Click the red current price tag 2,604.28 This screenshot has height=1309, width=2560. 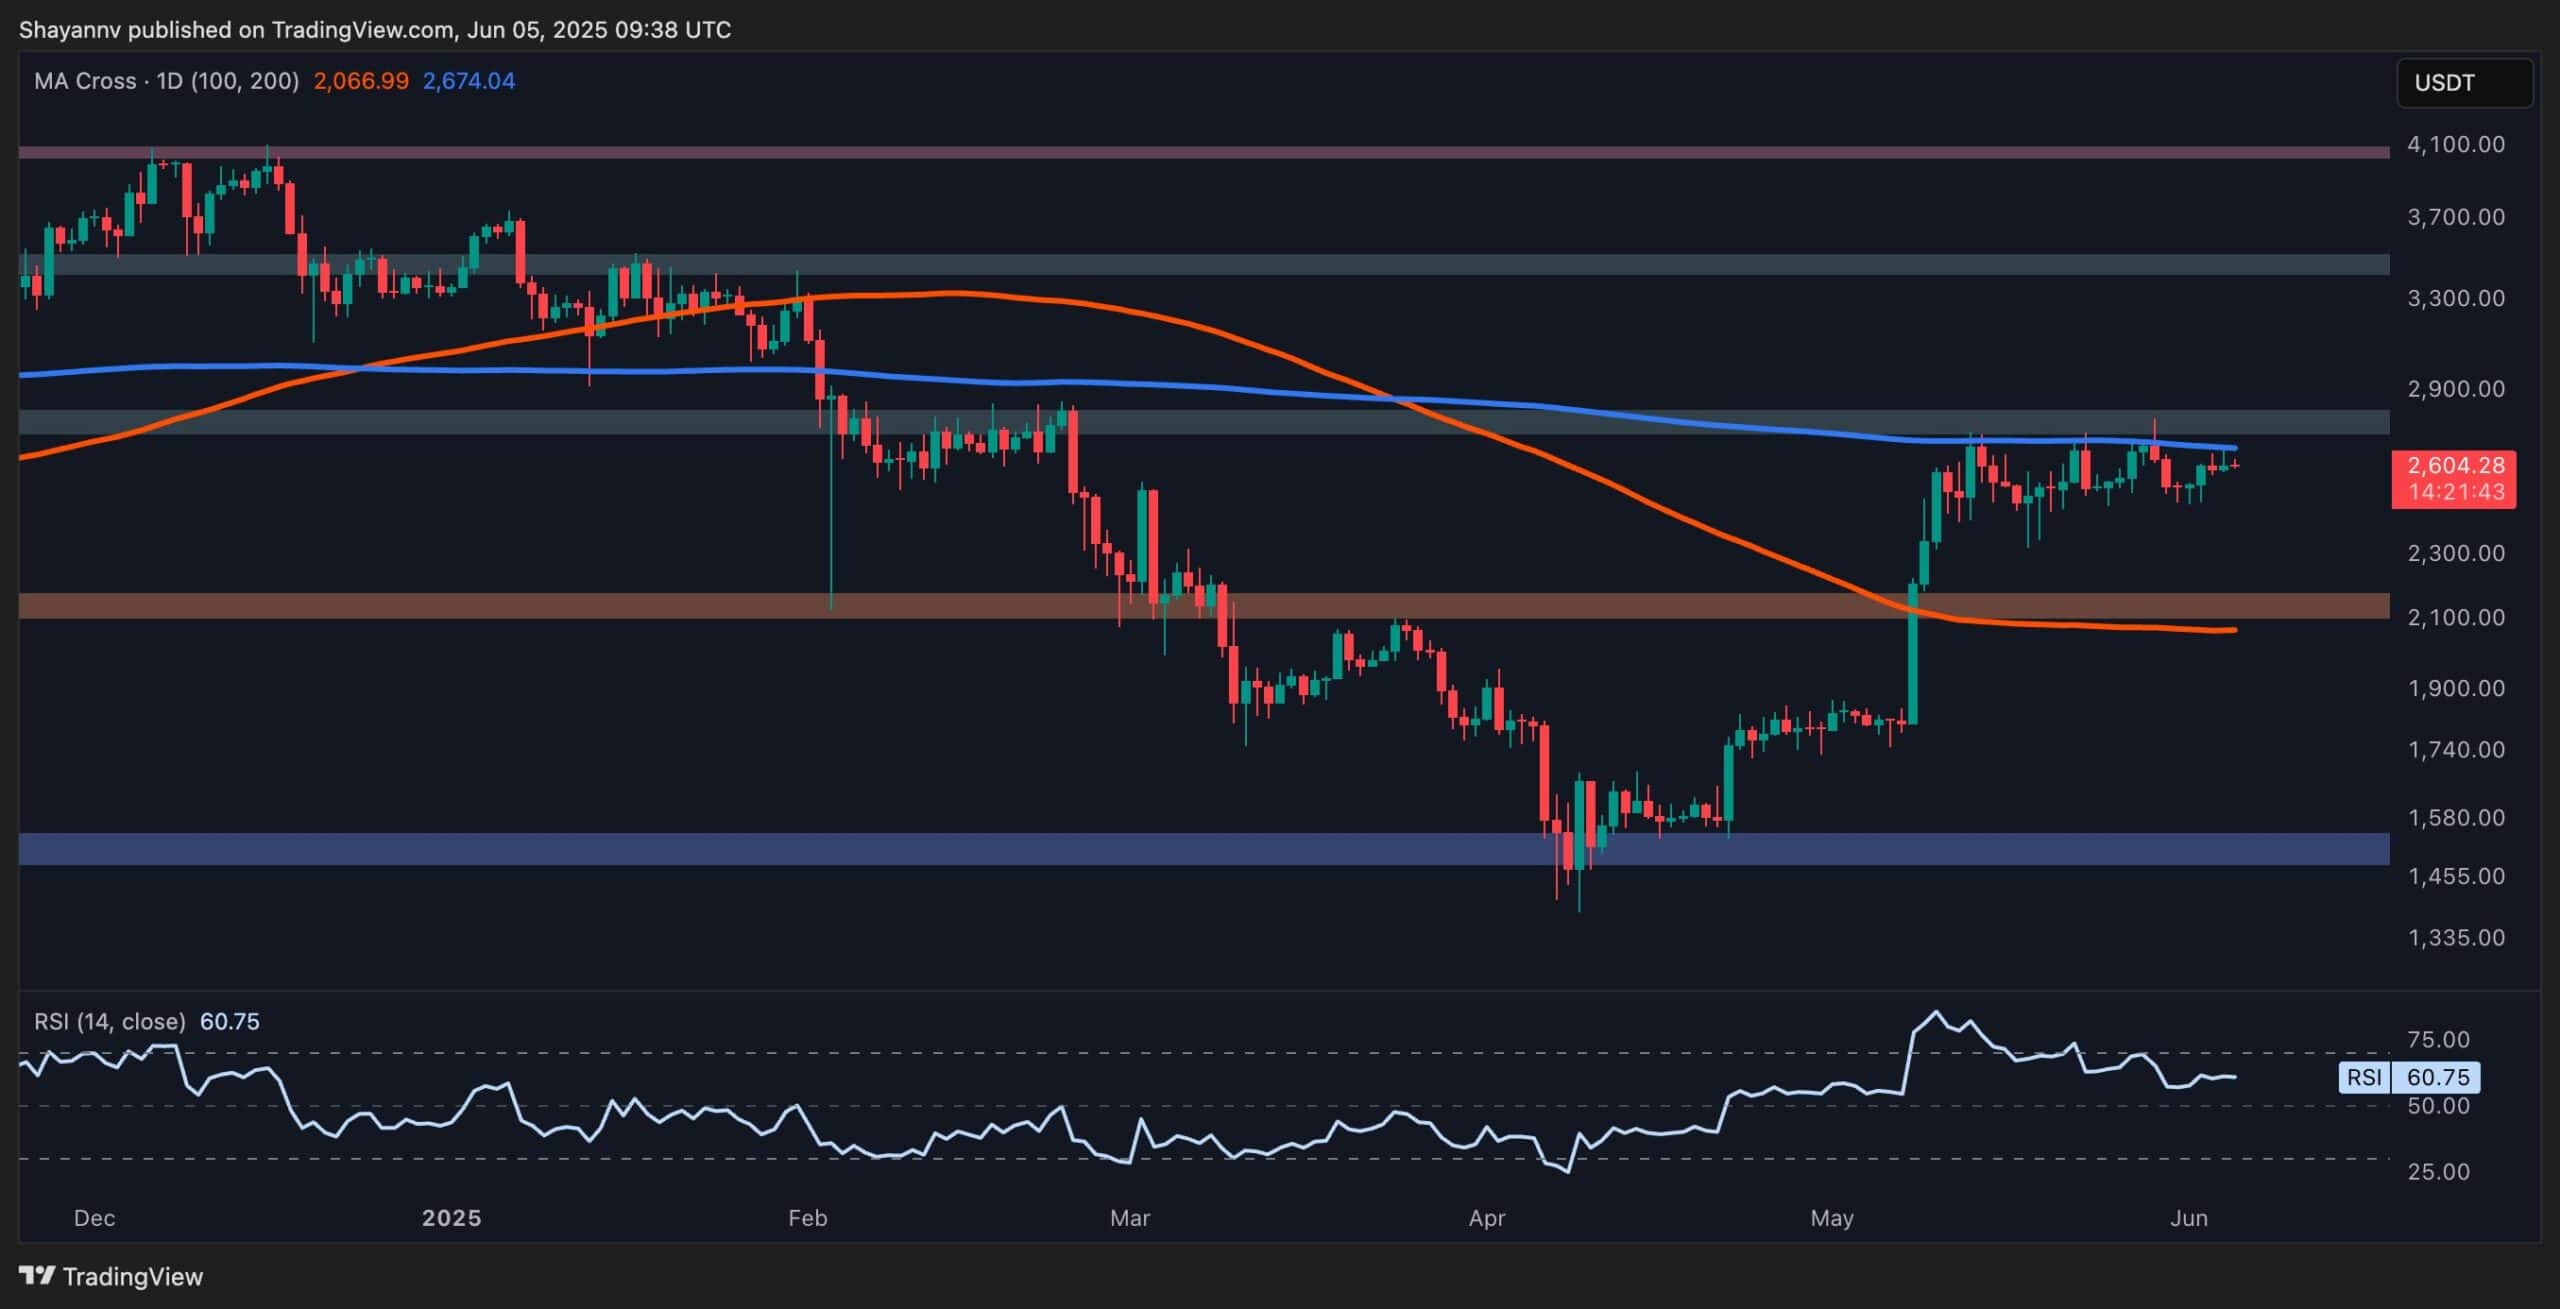click(x=2455, y=464)
